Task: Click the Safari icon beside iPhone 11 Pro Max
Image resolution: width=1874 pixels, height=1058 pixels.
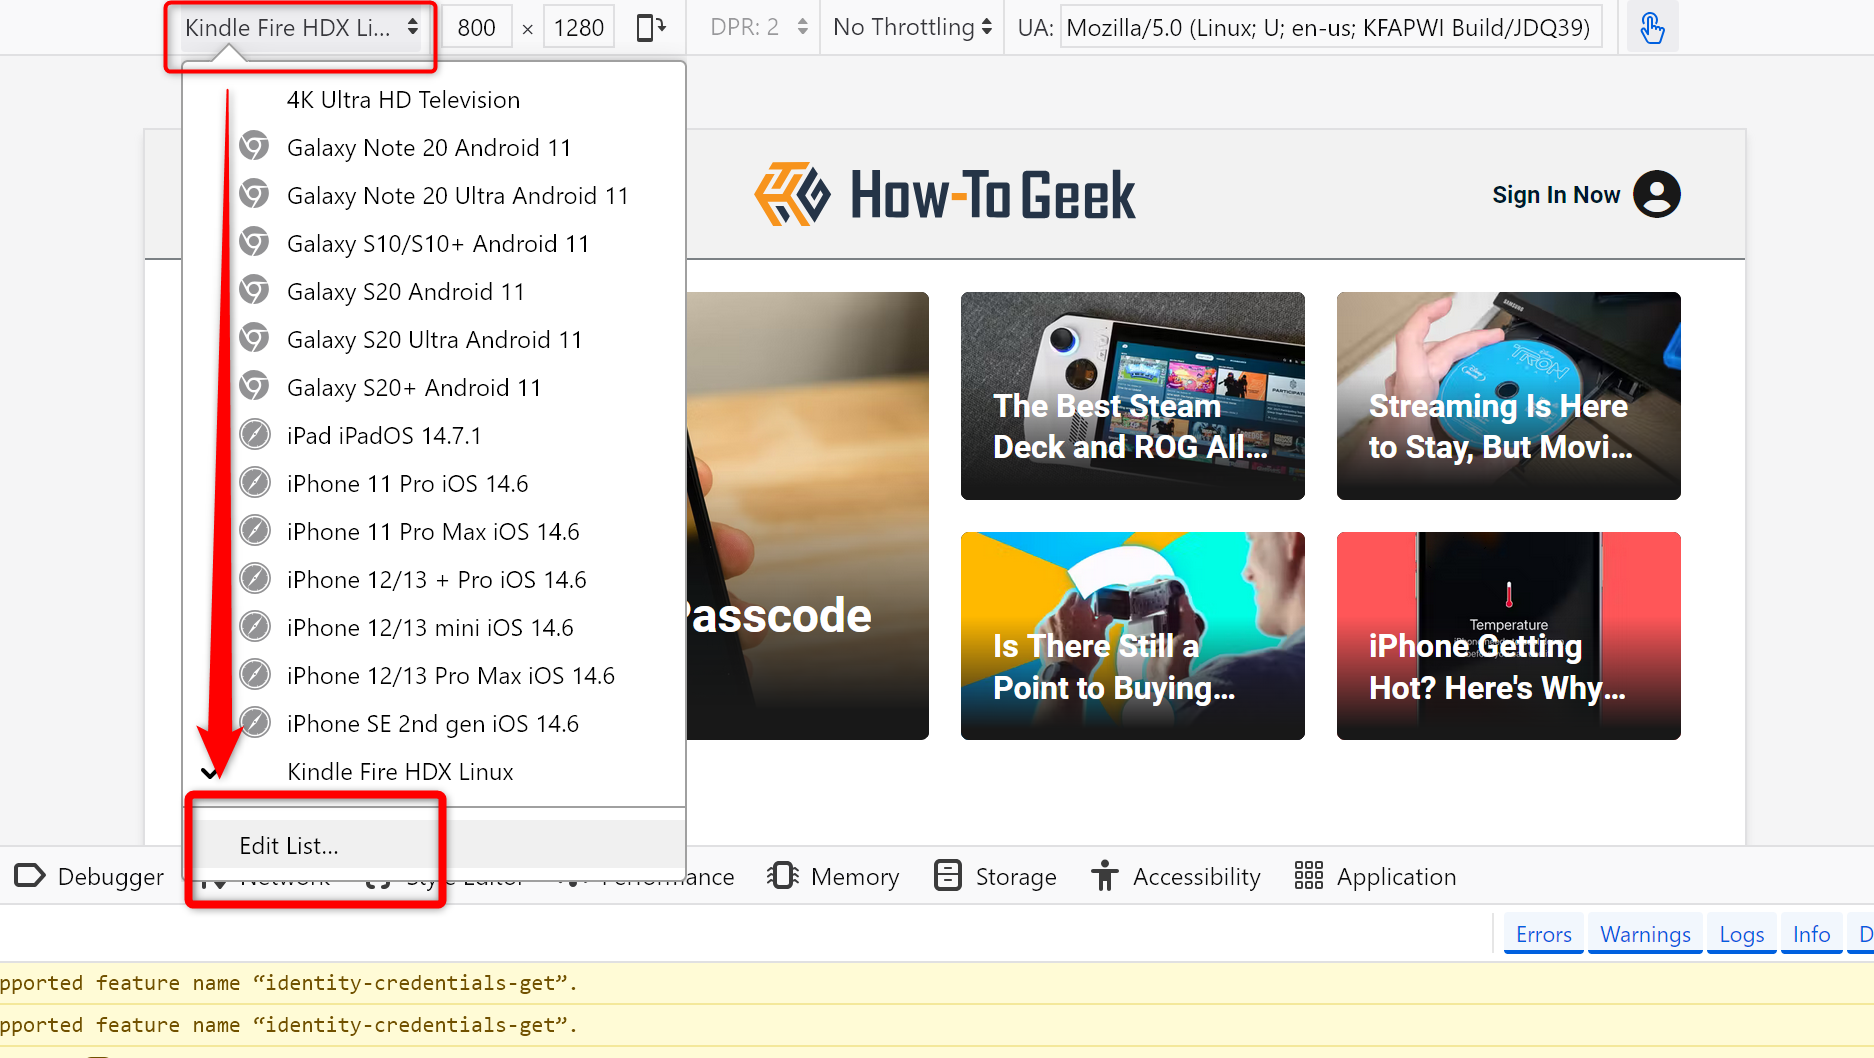Action: tap(255, 530)
